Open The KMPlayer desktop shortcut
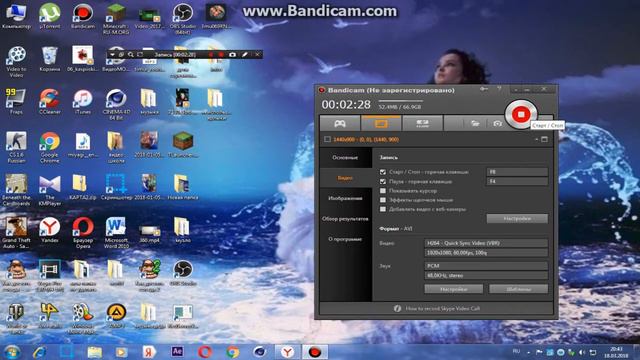The width and height of the screenshot is (640, 360). (x=49, y=190)
